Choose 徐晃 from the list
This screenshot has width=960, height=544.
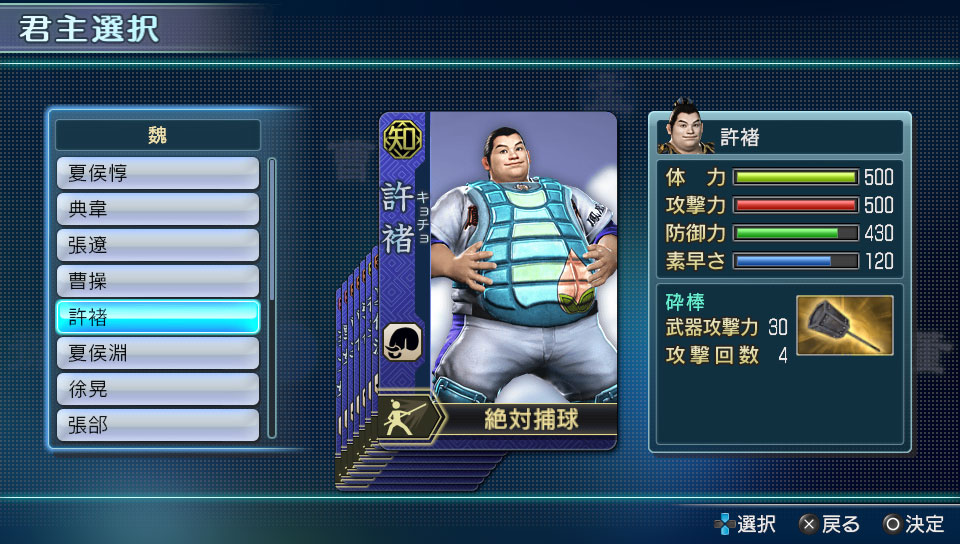coord(158,389)
